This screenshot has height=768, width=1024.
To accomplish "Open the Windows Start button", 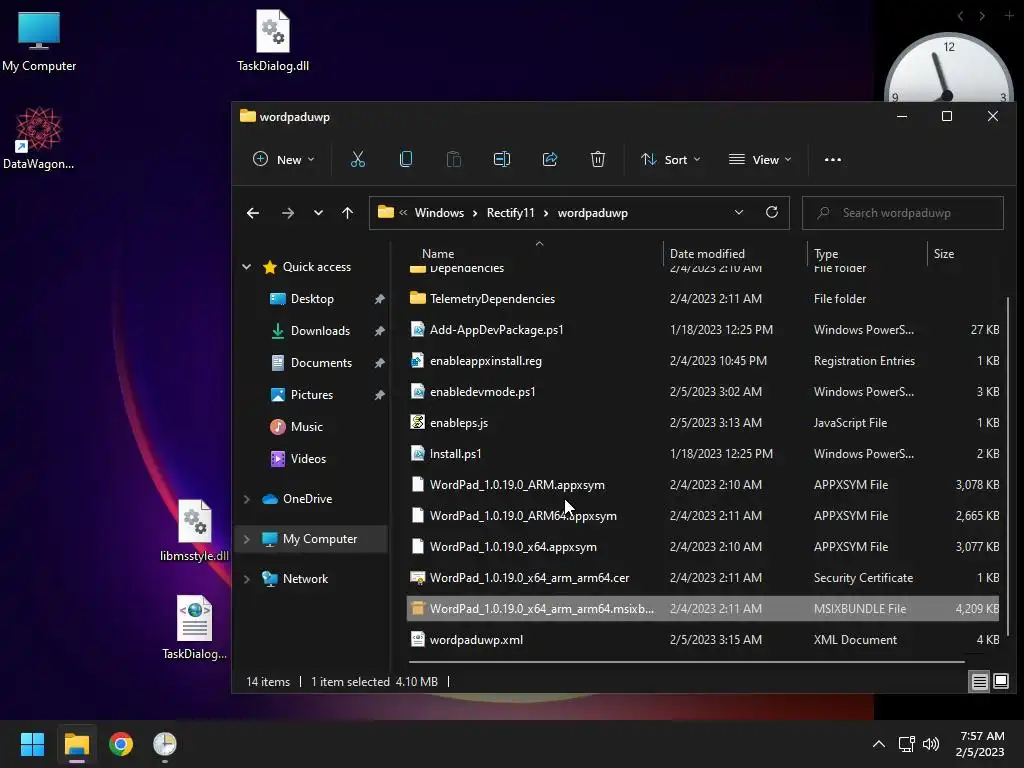I will coord(32,744).
